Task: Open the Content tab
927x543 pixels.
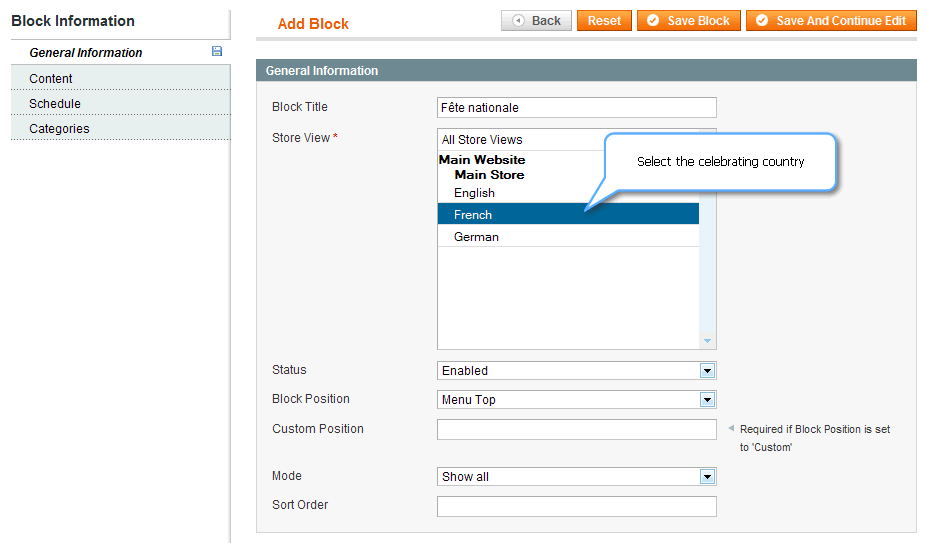Action: pyautogui.click(x=121, y=78)
